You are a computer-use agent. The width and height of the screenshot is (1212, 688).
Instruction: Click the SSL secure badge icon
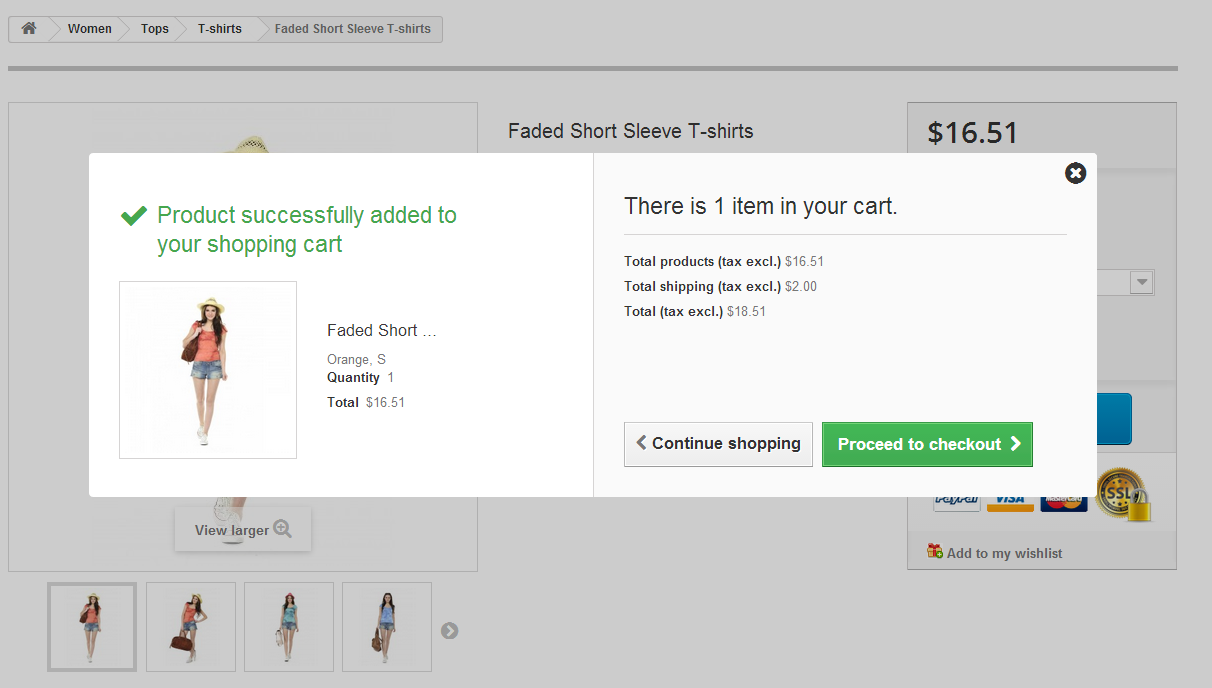[x=1122, y=493]
